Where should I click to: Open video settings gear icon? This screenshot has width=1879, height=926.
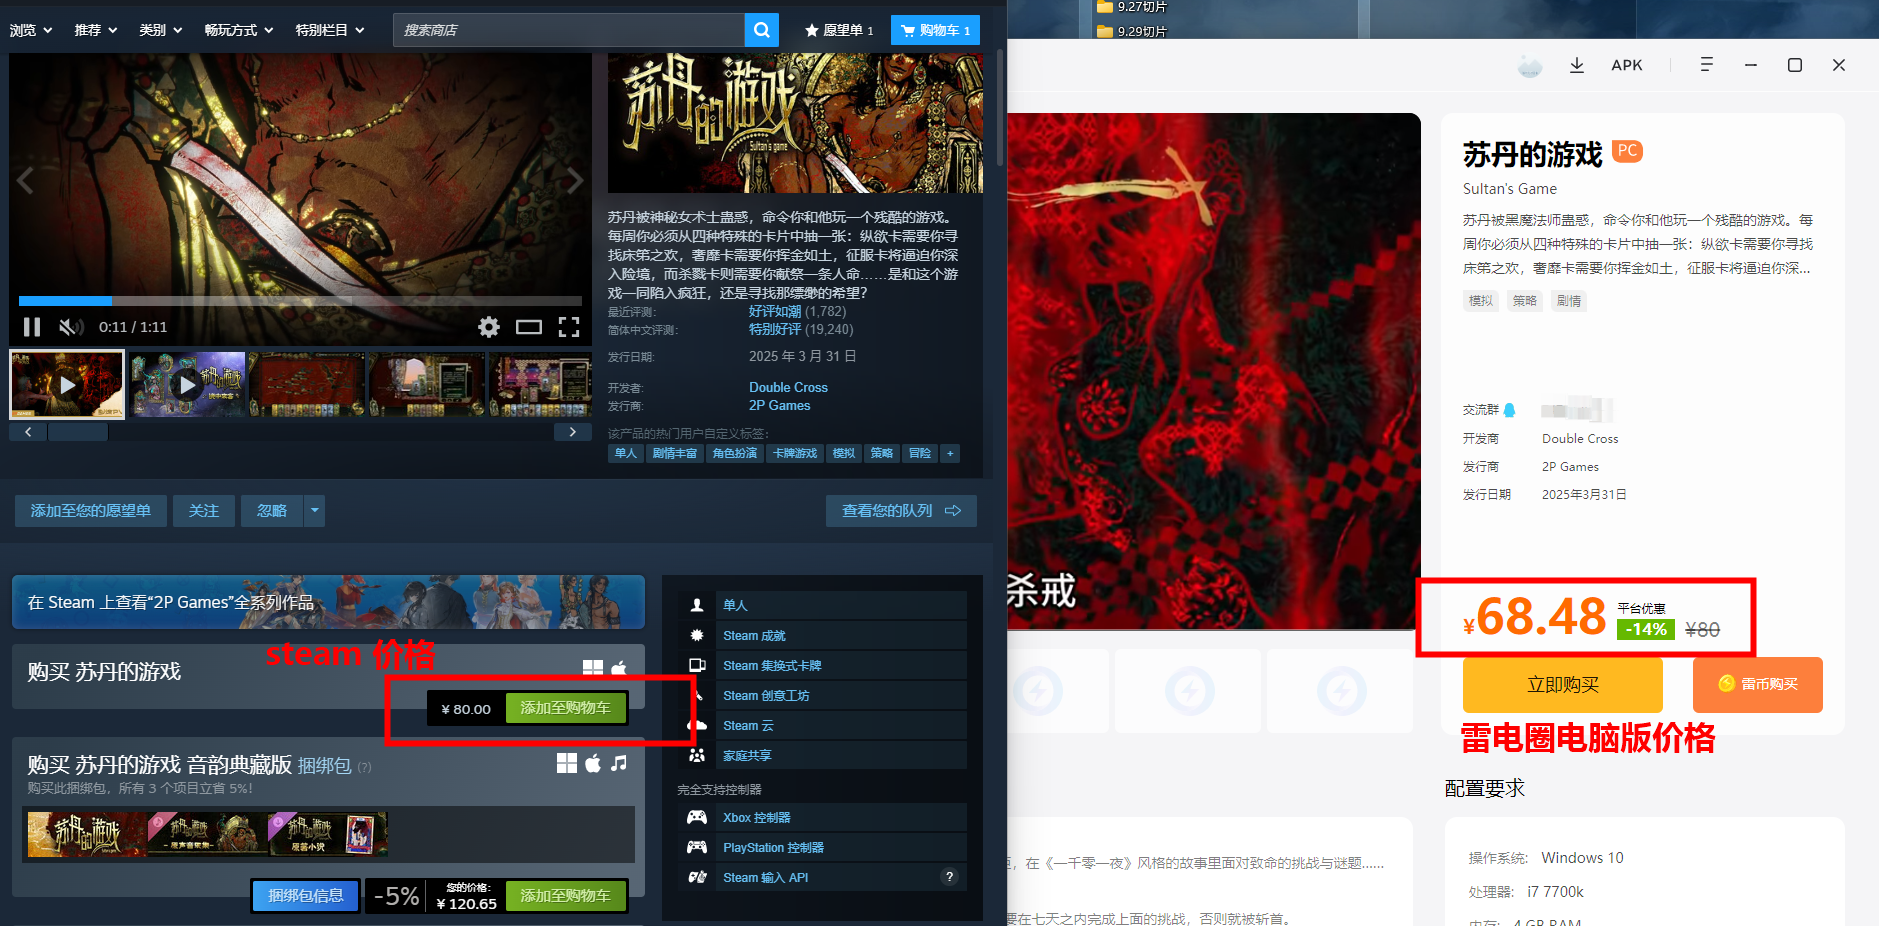489,327
